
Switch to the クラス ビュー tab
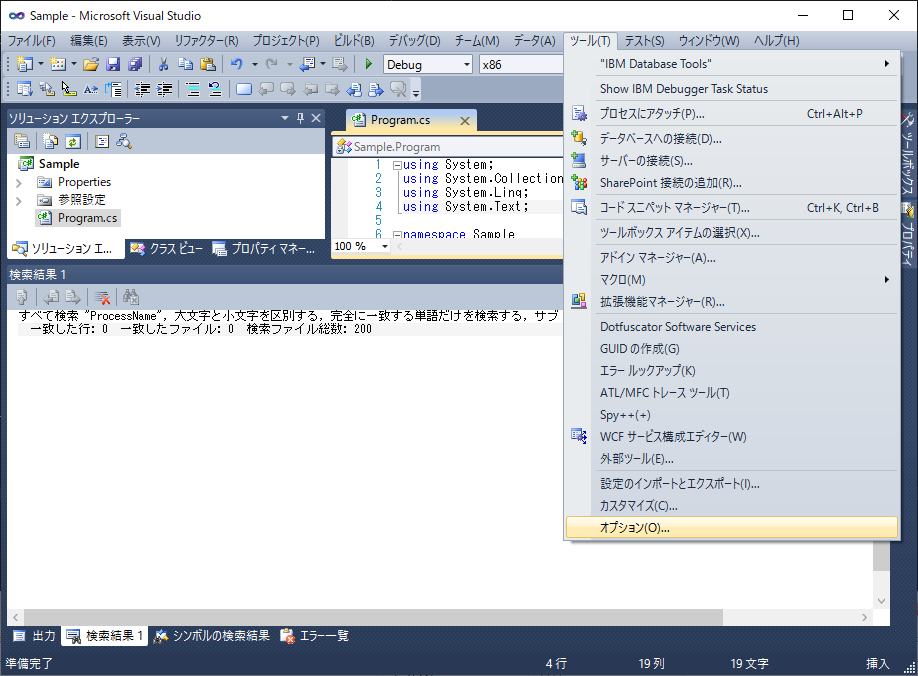point(167,249)
